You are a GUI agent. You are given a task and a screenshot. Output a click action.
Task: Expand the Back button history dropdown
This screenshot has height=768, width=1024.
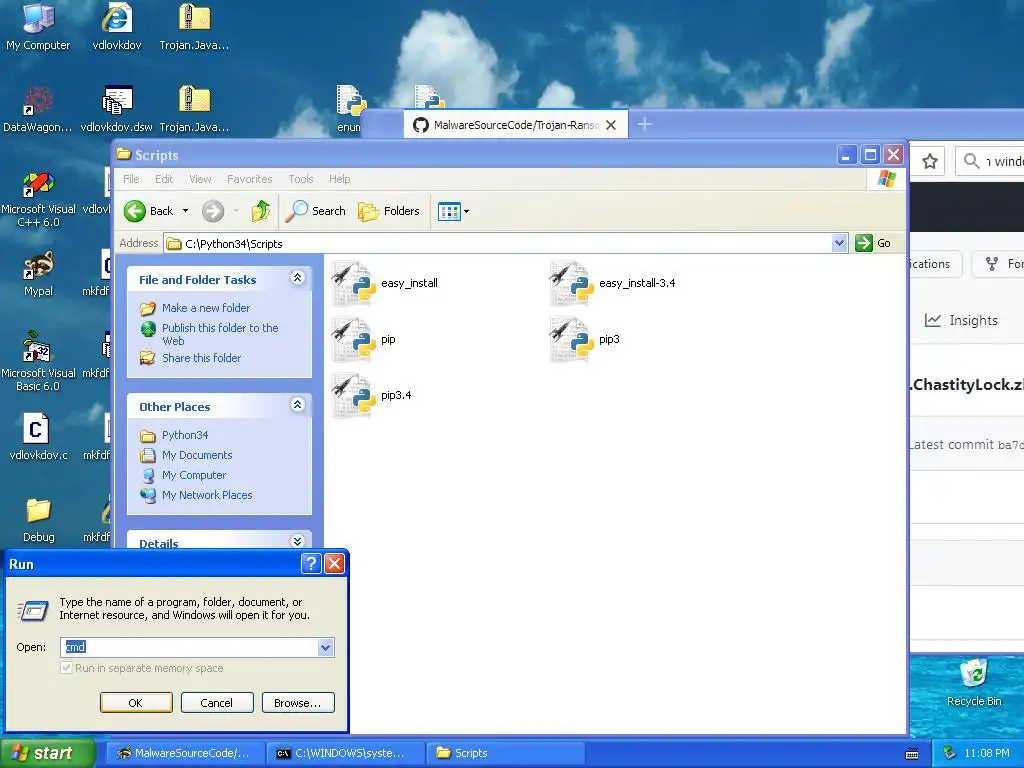click(185, 211)
